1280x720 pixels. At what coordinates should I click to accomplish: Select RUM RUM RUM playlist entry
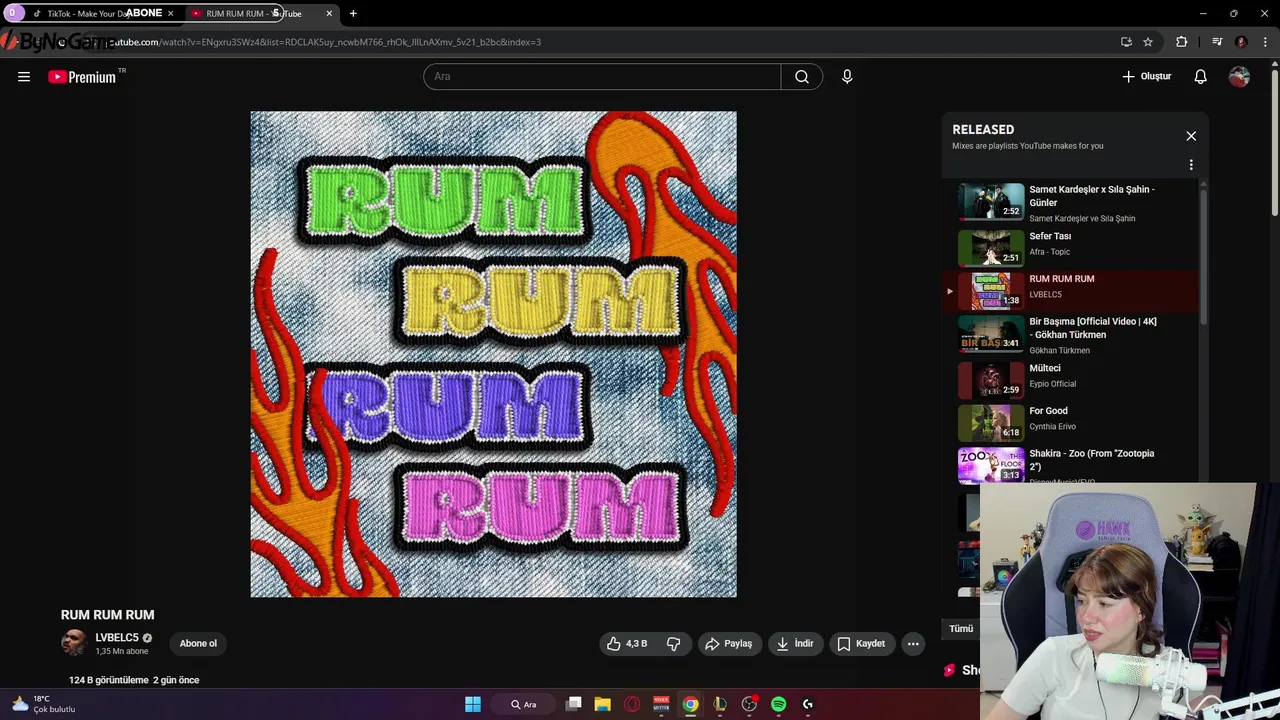[1070, 291]
